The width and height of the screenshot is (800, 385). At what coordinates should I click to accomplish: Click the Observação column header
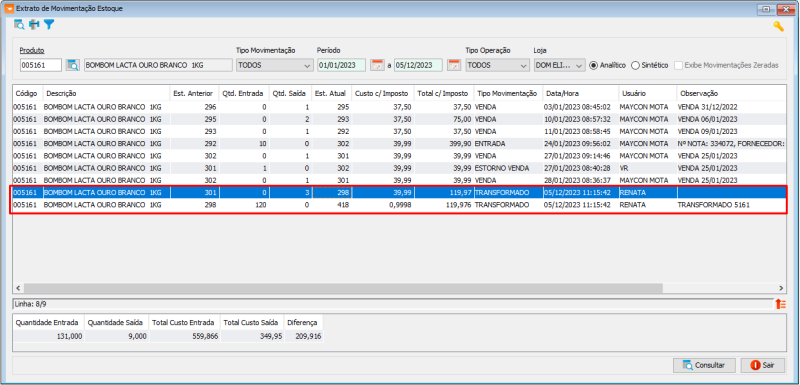click(x=731, y=93)
